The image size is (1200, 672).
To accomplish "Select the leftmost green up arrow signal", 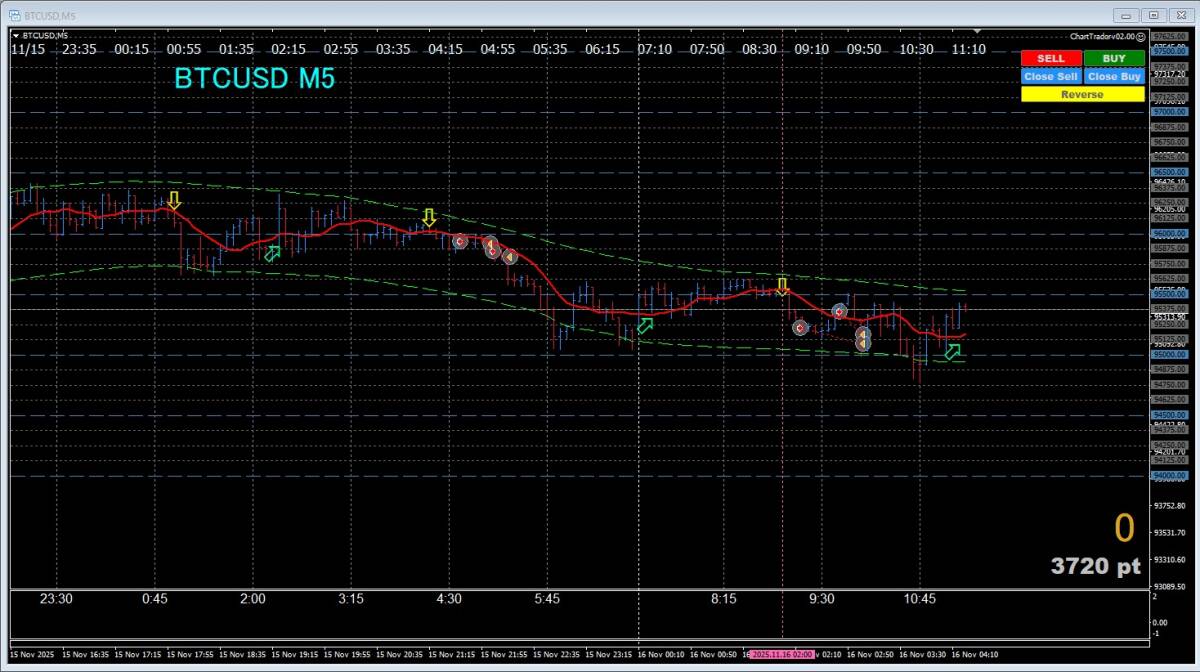I will coord(272,253).
